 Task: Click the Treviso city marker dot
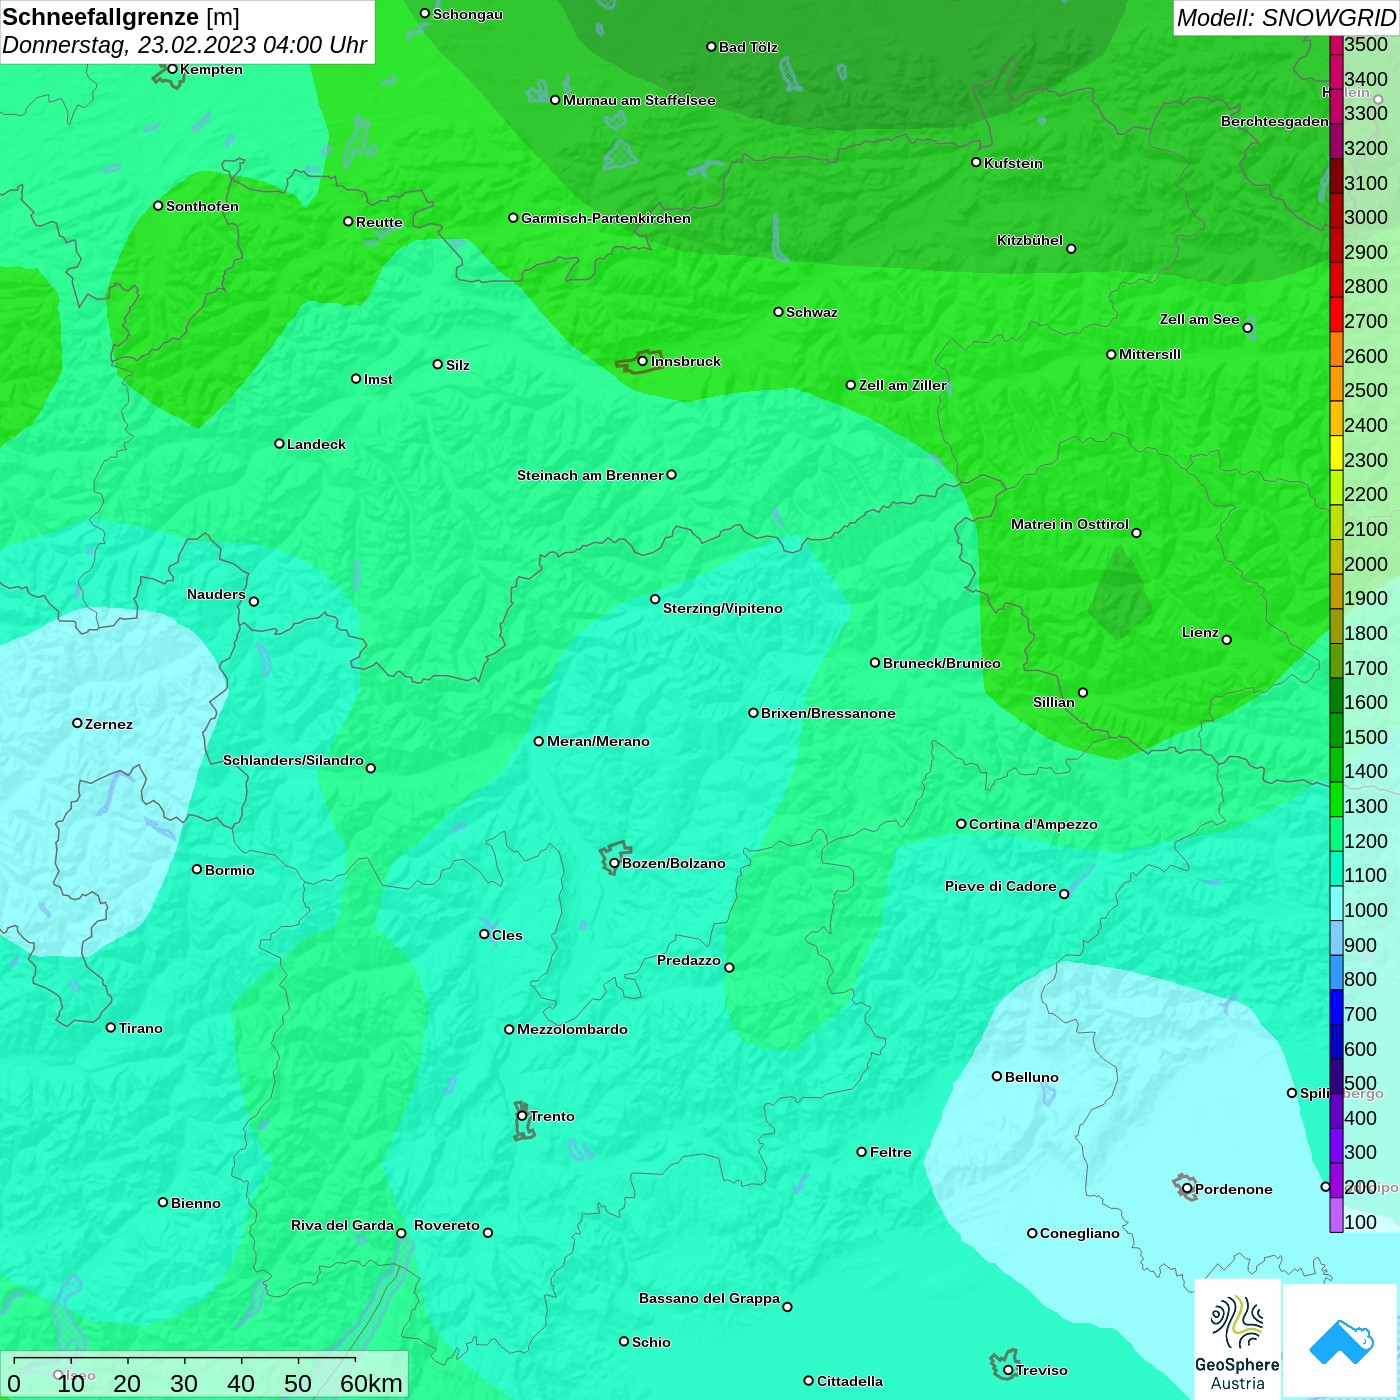1008,1370
